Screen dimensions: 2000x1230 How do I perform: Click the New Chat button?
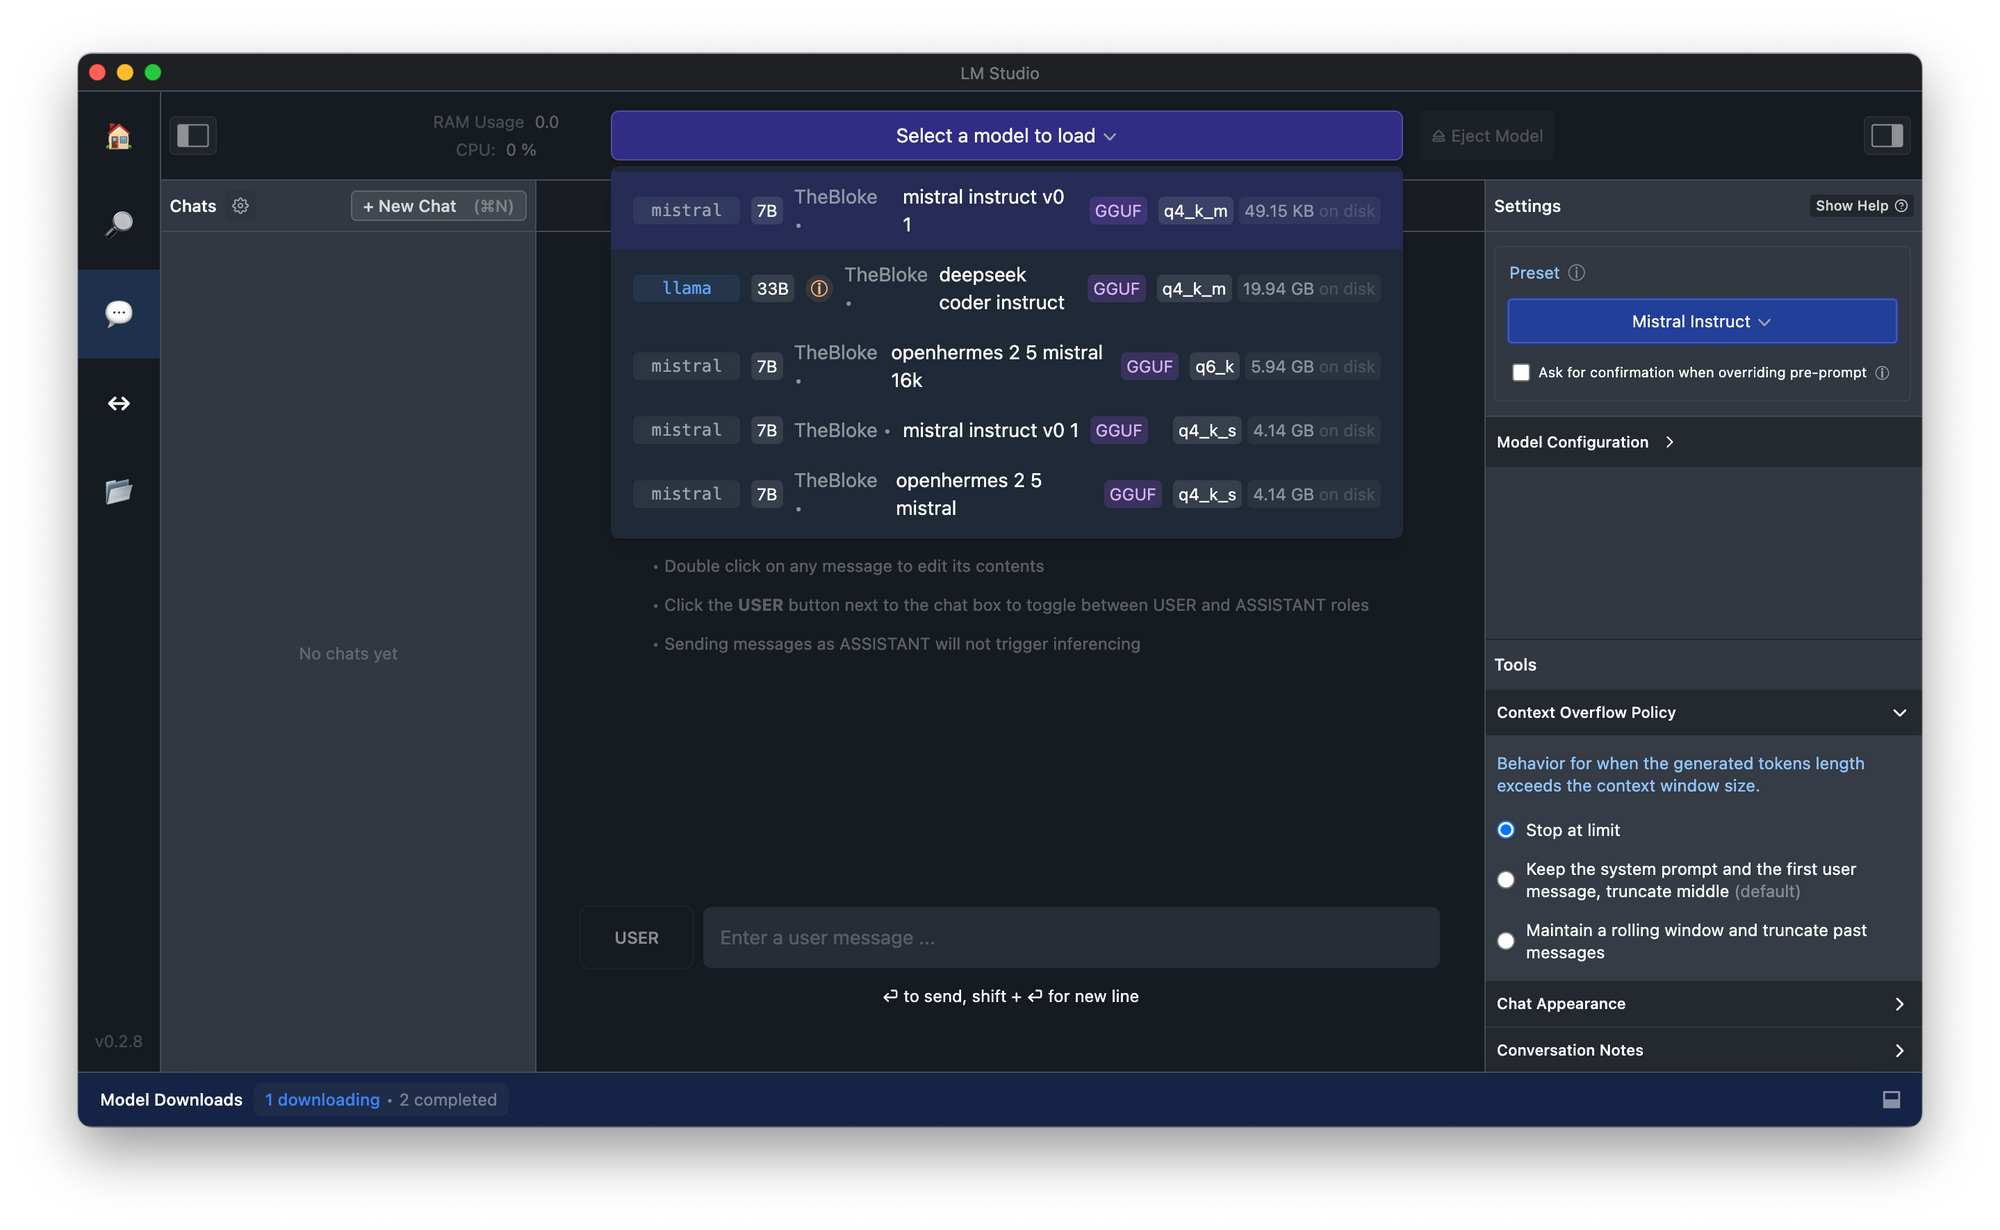coord(438,206)
